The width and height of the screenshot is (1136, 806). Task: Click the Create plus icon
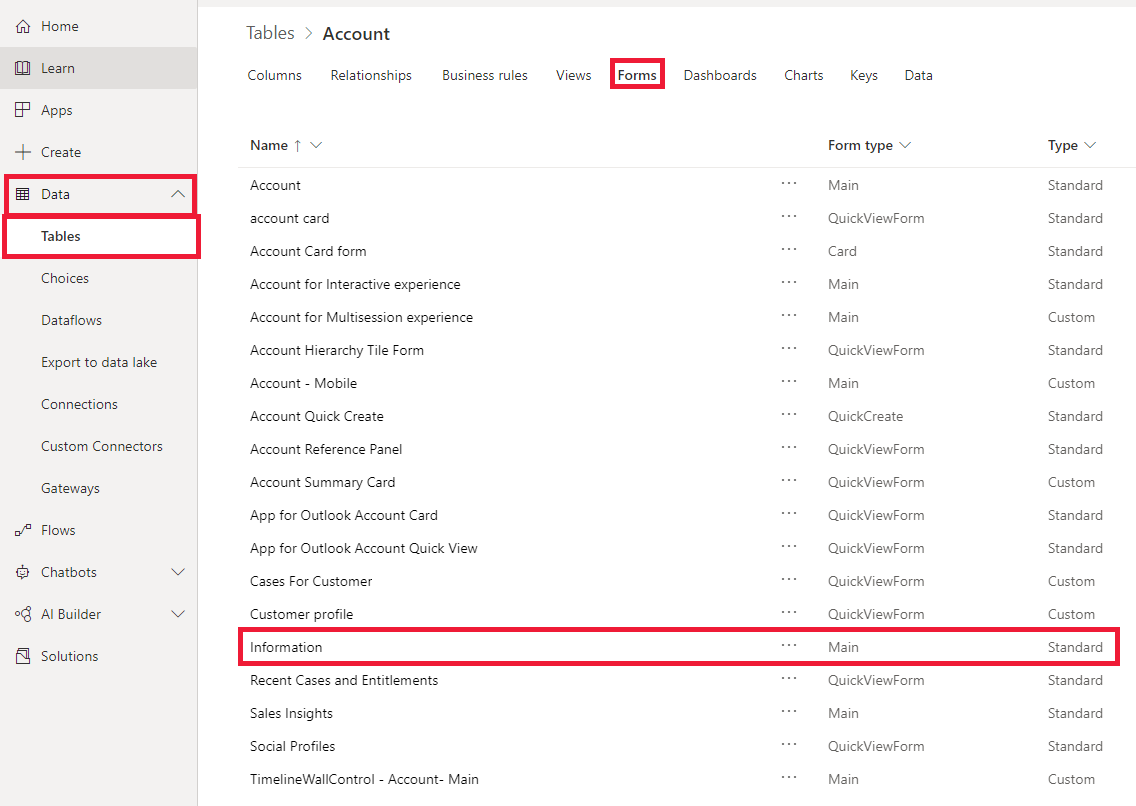22,152
